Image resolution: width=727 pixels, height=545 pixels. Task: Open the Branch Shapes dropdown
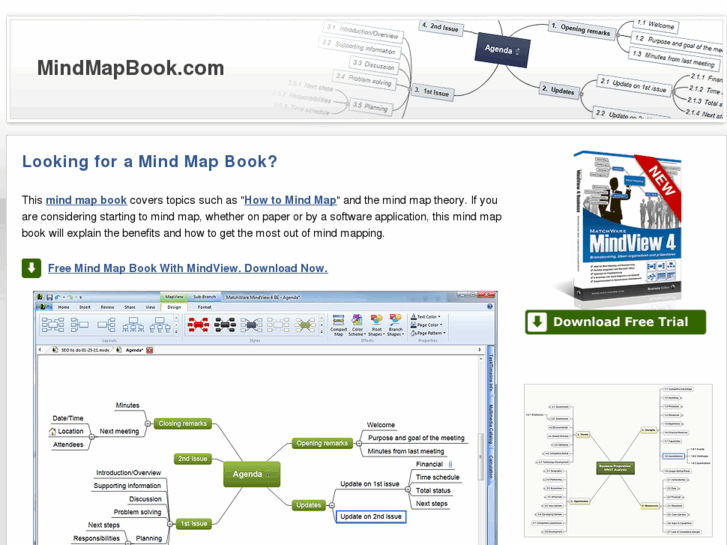tap(395, 325)
